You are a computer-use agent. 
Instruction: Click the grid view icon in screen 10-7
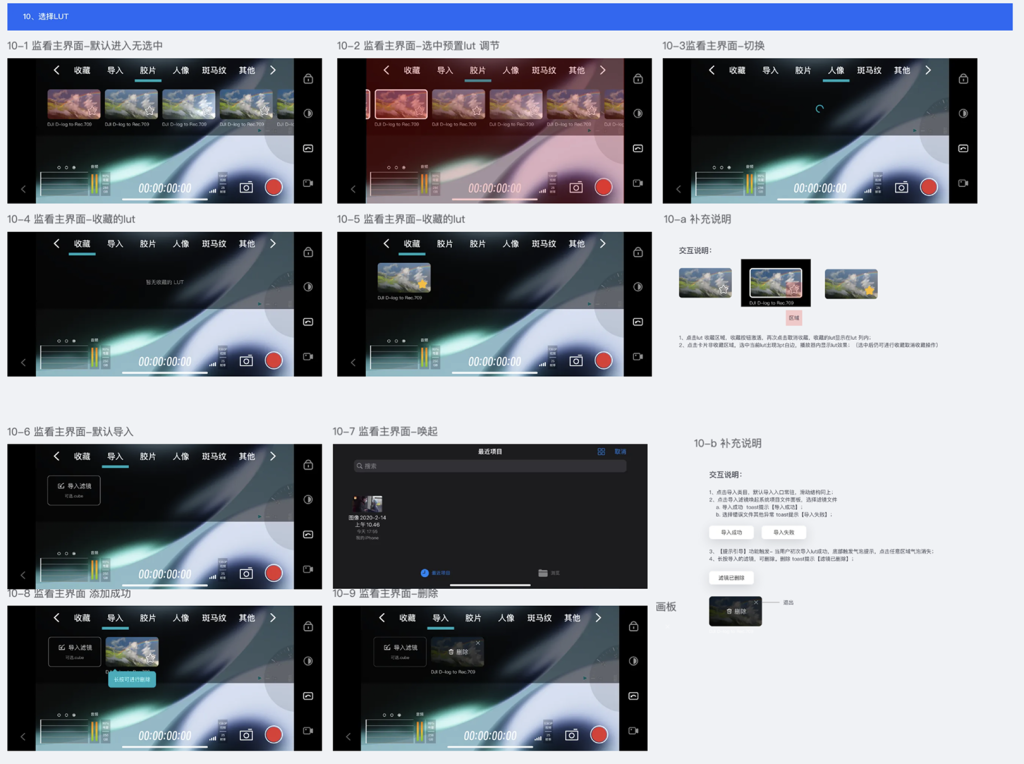point(601,452)
